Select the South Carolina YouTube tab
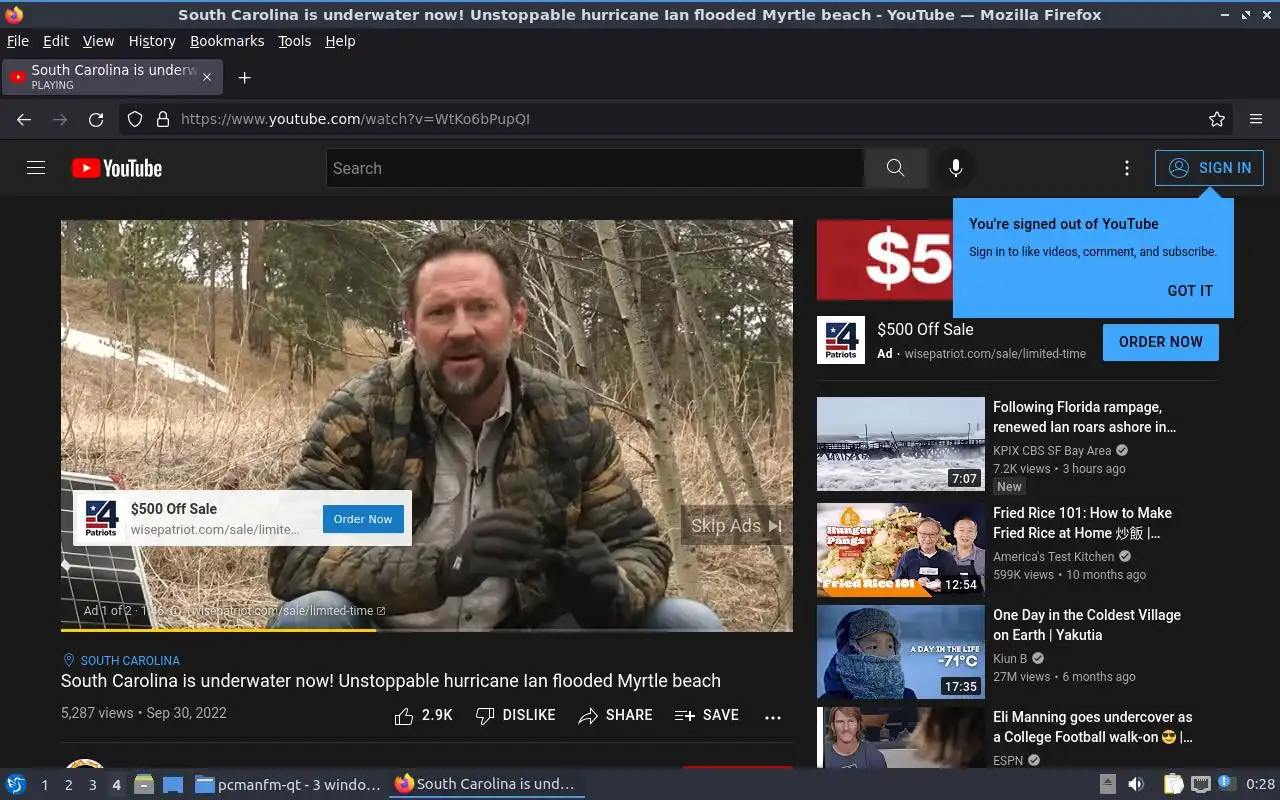This screenshot has height=800, width=1280. (112, 77)
